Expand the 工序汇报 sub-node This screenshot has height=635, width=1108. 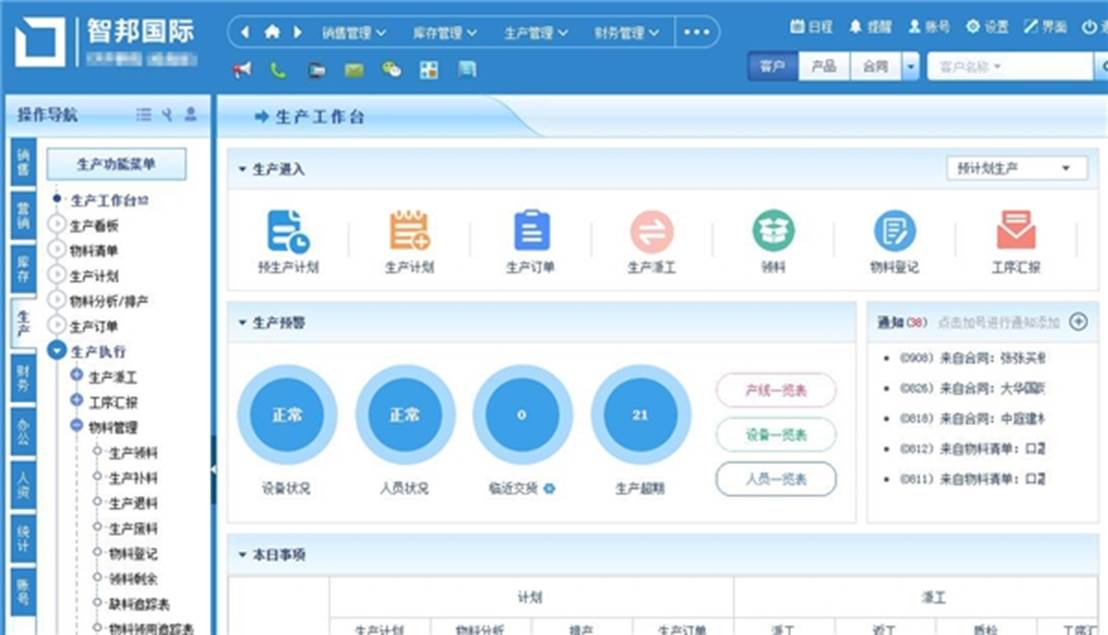pyautogui.click(x=76, y=400)
